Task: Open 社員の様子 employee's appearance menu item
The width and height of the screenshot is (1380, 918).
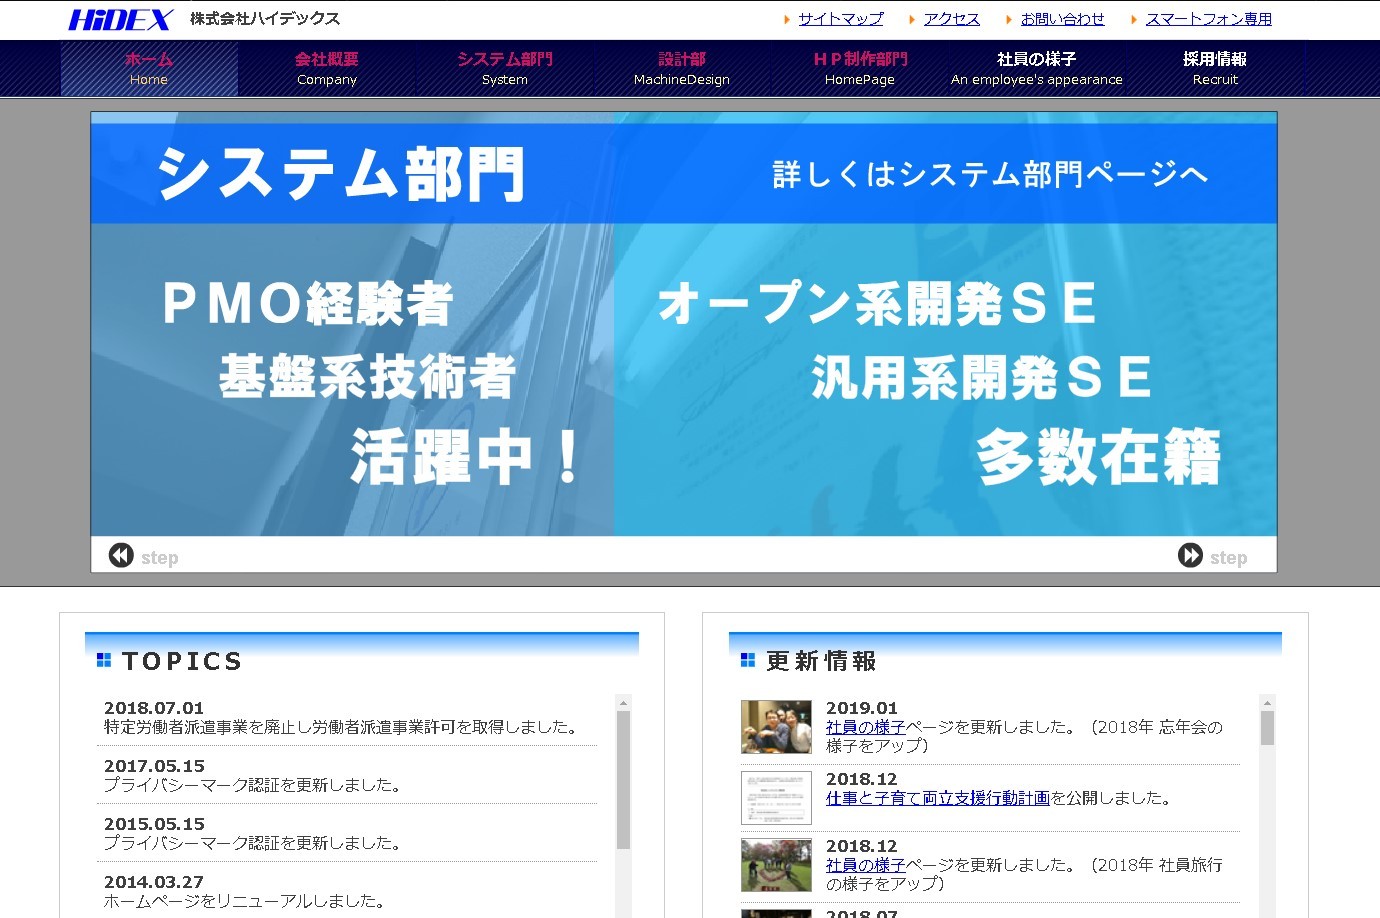Action: pyautogui.click(x=1037, y=68)
